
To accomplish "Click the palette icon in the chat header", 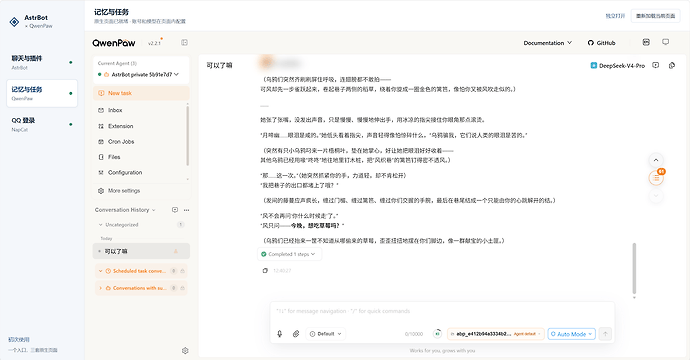I will tap(672, 65).
